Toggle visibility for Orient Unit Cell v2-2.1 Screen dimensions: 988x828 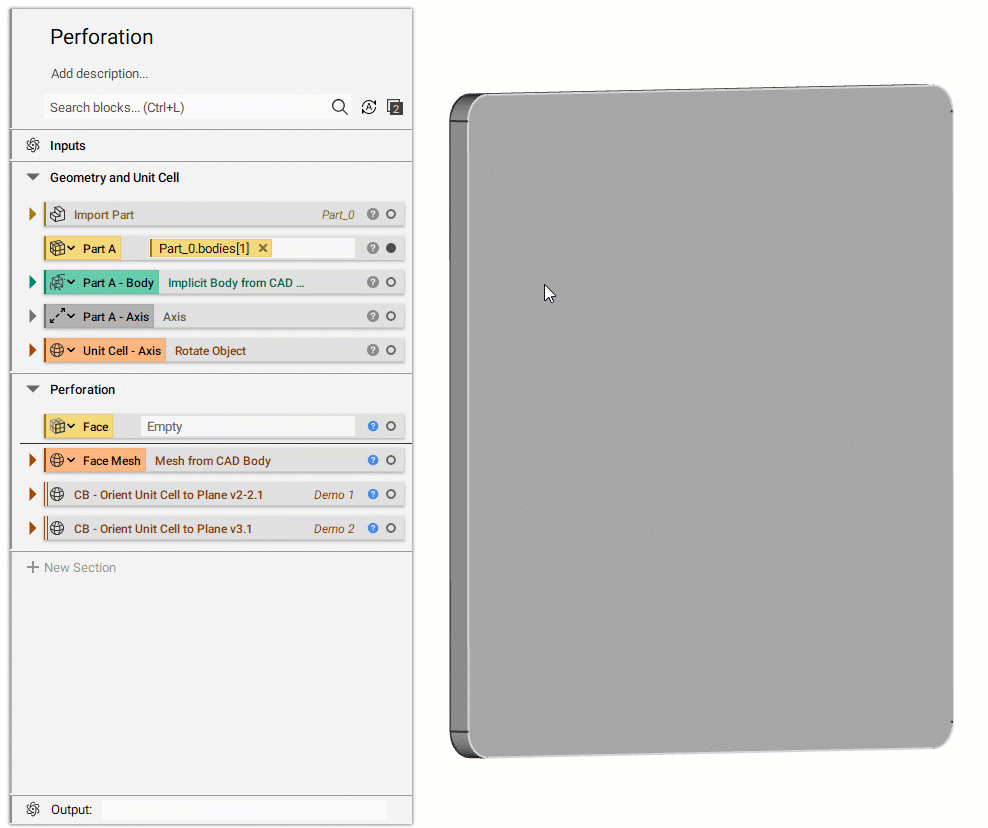[391, 495]
